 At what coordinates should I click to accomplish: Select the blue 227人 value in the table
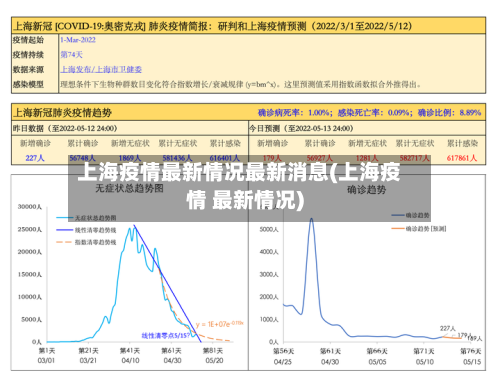pyautogui.click(x=35, y=158)
